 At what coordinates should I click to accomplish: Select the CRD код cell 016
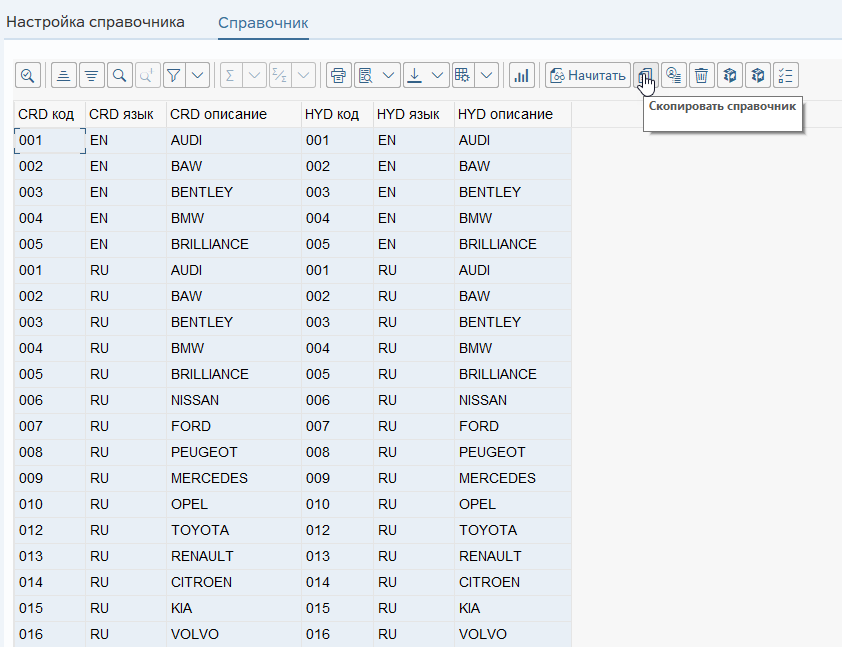31,634
